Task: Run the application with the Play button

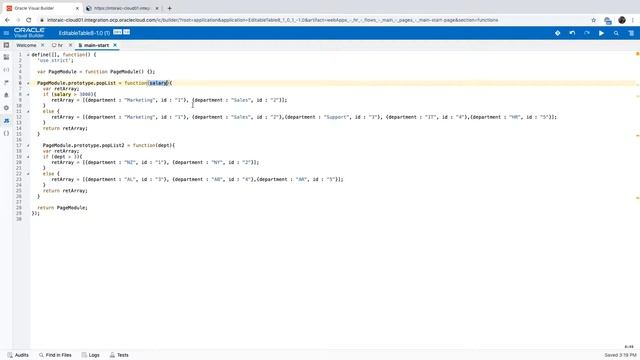Action: pos(601,33)
